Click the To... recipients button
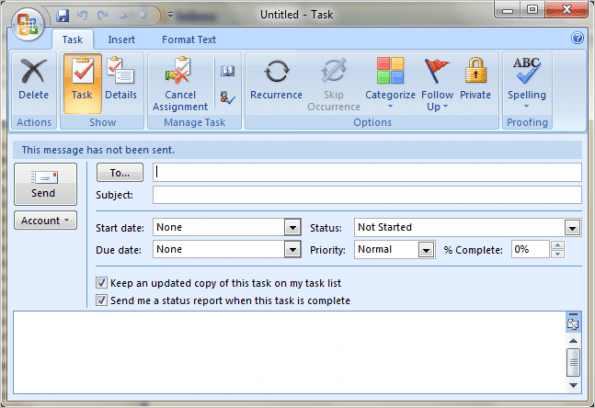Viewport: 595px width, 408px height. (x=120, y=173)
